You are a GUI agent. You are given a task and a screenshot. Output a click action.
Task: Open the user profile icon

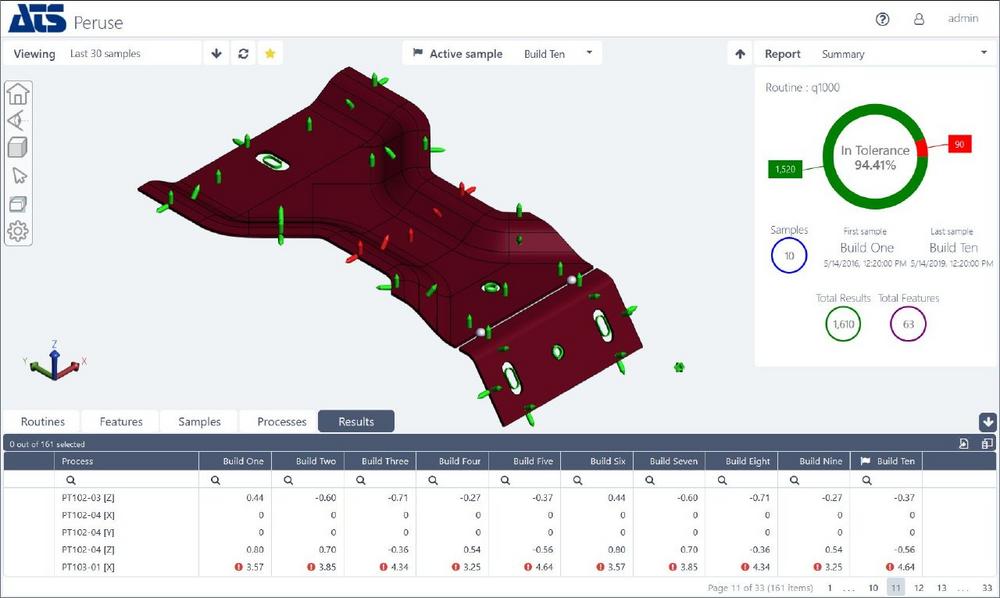tap(919, 19)
